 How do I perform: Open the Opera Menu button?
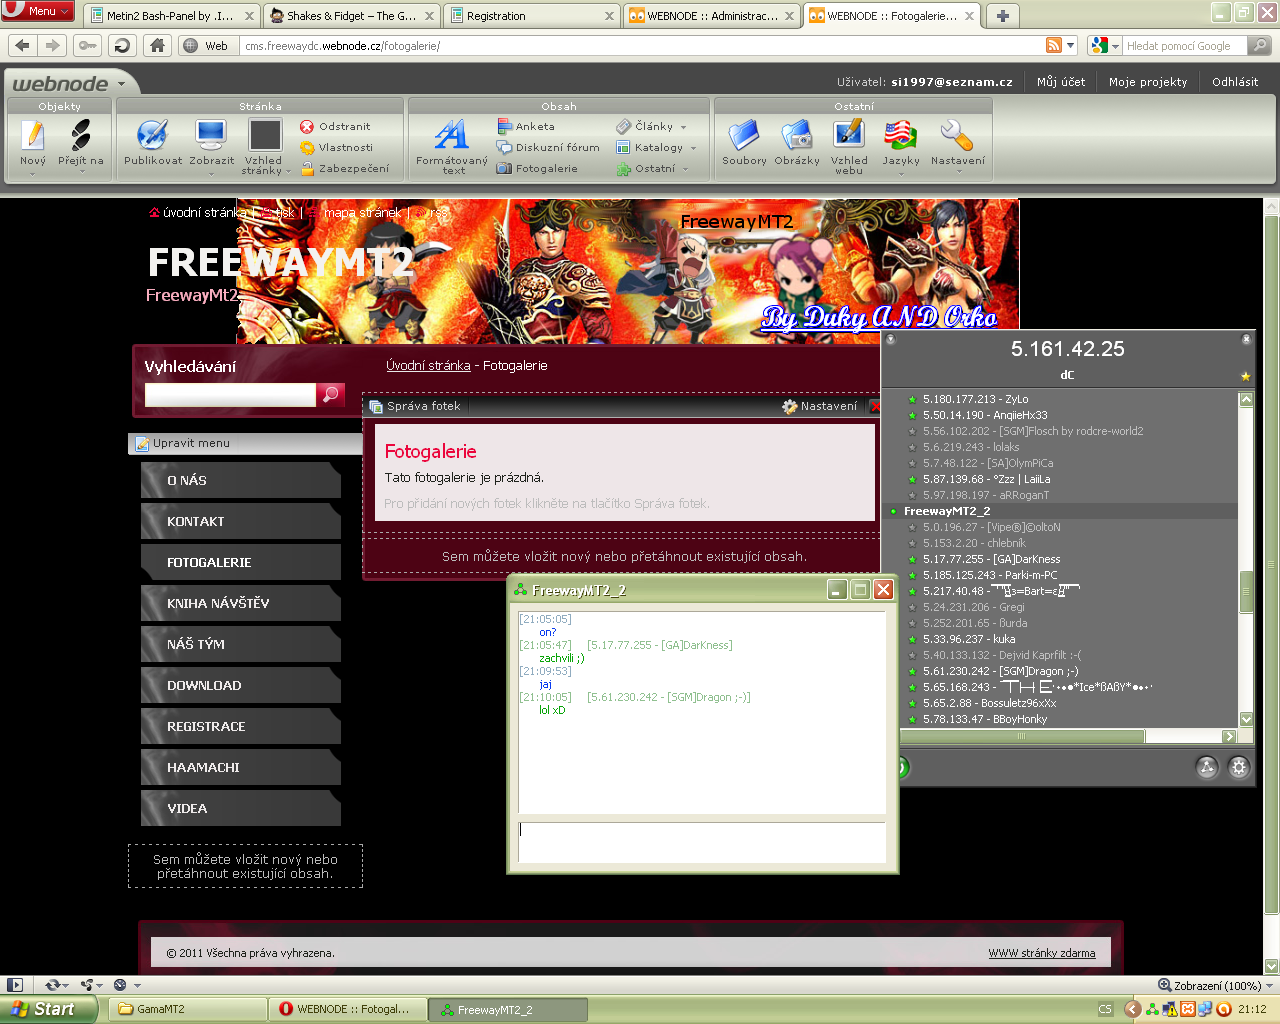(x=38, y=11)
